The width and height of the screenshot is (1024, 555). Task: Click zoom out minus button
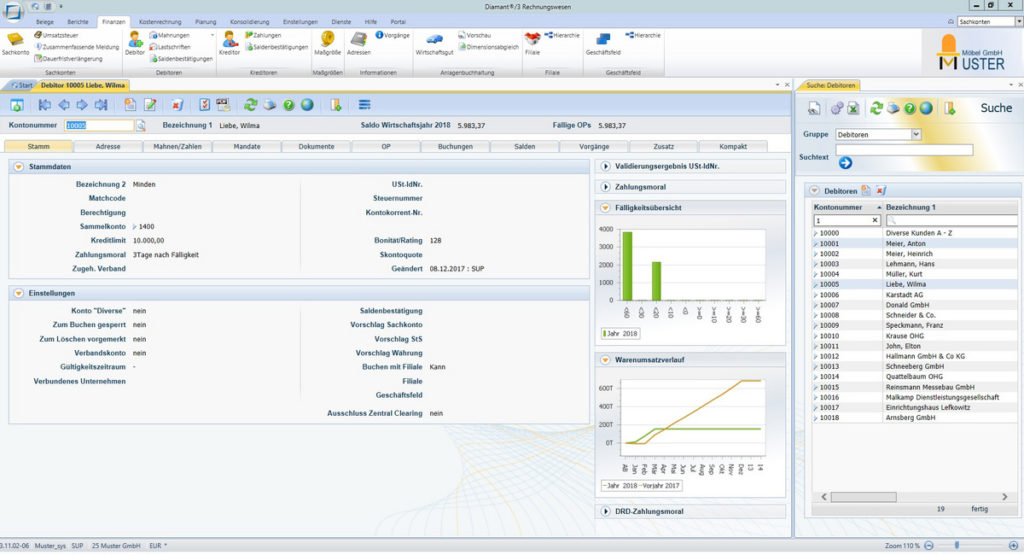(x=929, y=546)
